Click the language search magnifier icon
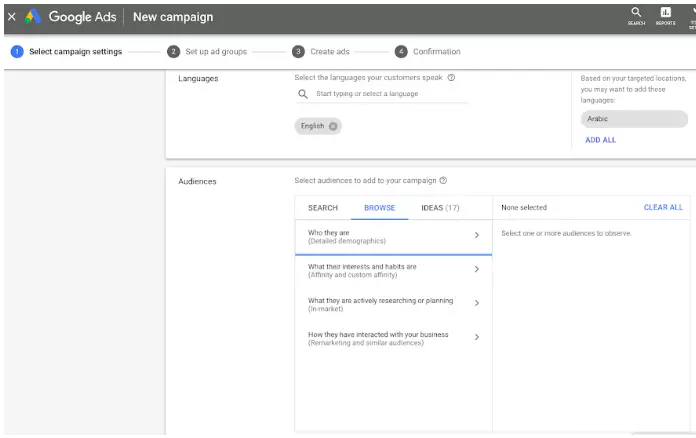This screenshot has height=438, width=696. click(303, 94)
